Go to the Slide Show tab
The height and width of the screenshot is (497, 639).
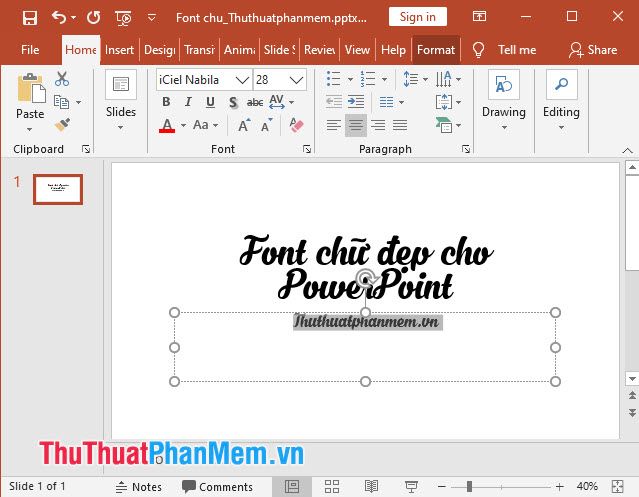pos(280,50)
